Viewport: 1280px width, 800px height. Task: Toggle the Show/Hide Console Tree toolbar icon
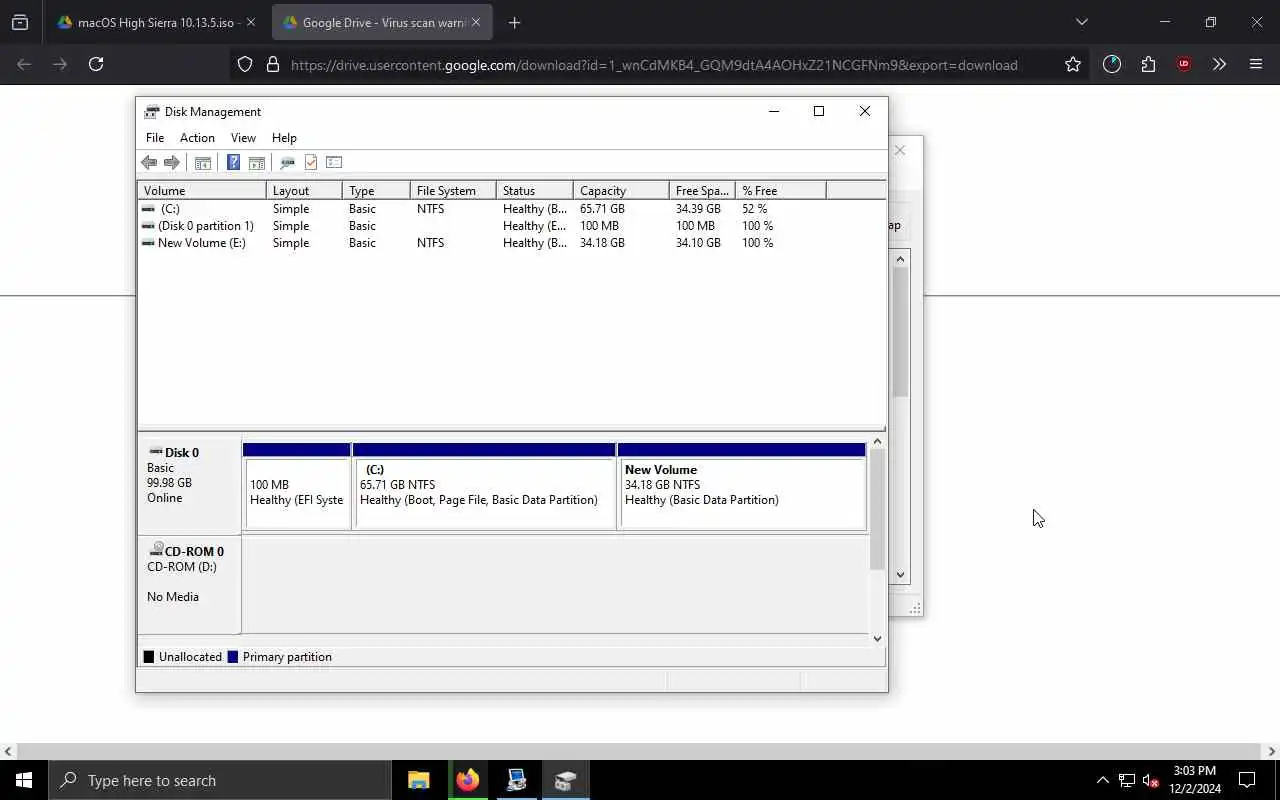click(x=203, y=162)
